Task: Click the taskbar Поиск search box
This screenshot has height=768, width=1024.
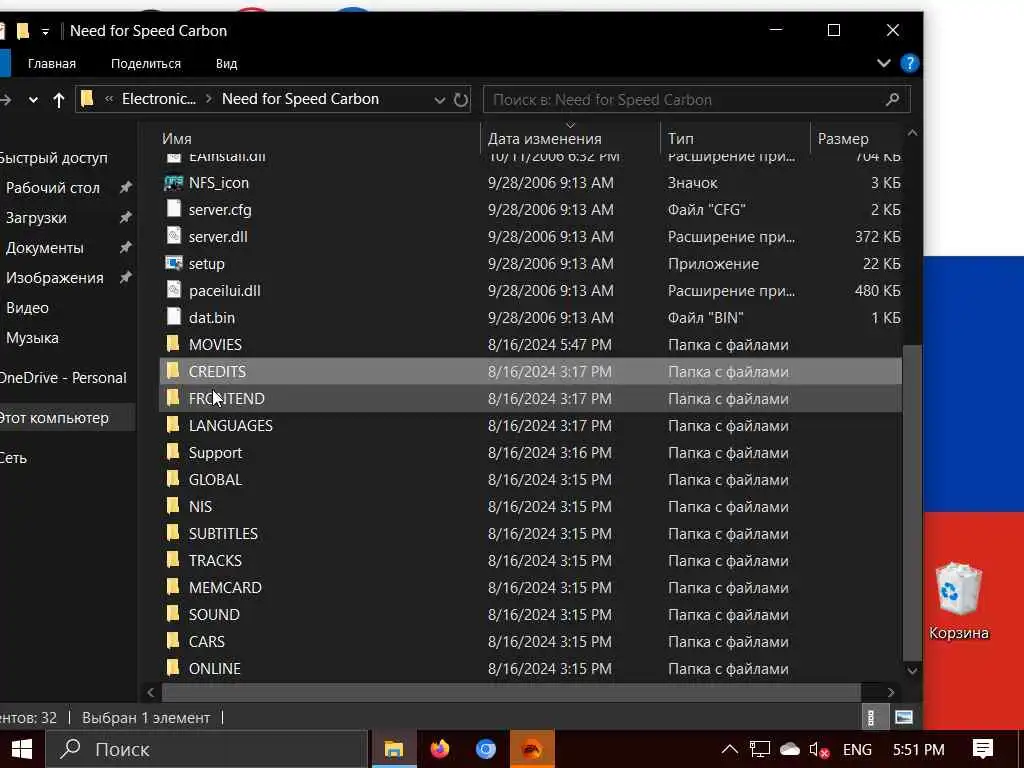Action: tap(206, 749)
